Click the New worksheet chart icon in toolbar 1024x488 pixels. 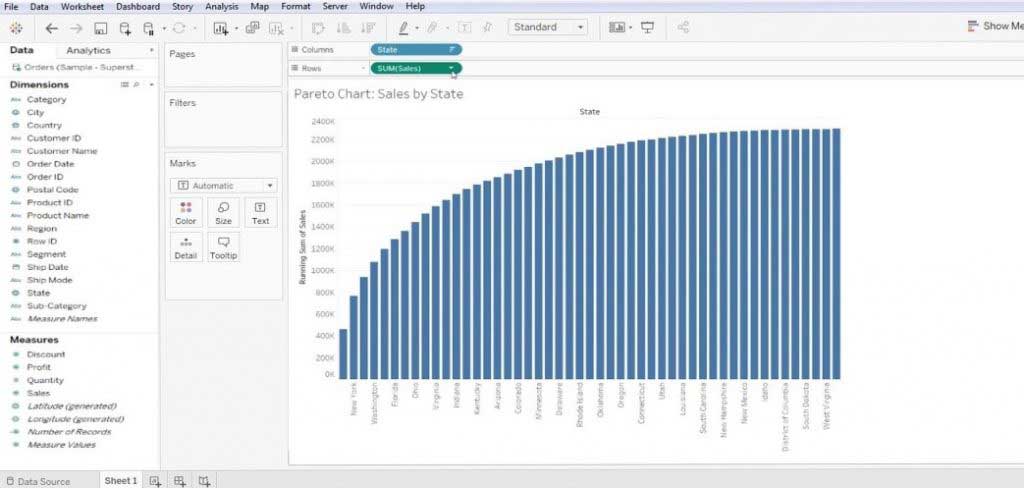[x=221, y=28]
